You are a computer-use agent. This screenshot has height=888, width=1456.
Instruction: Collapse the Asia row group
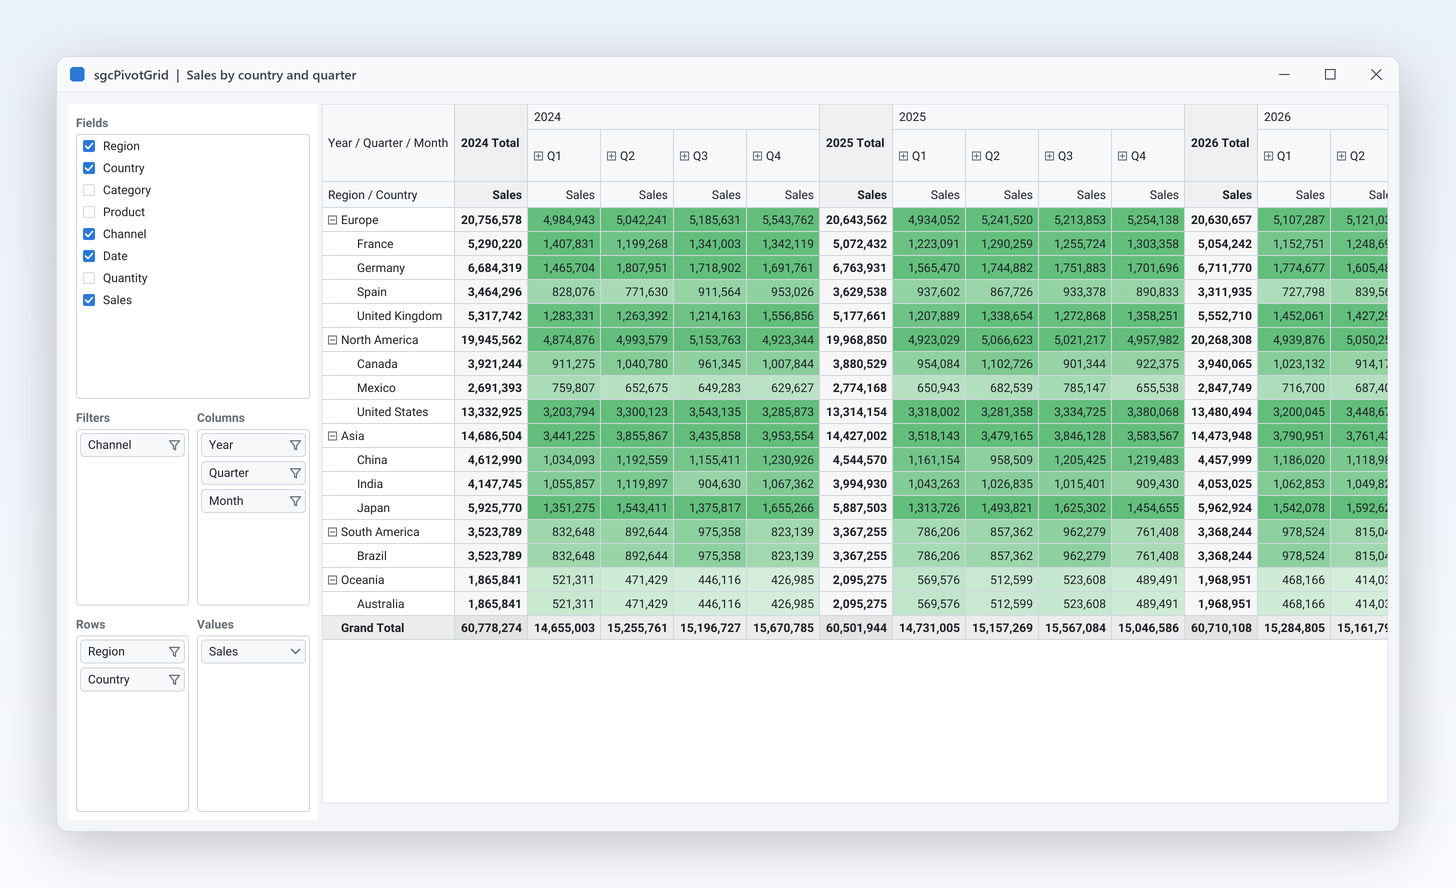coord(333,436)
